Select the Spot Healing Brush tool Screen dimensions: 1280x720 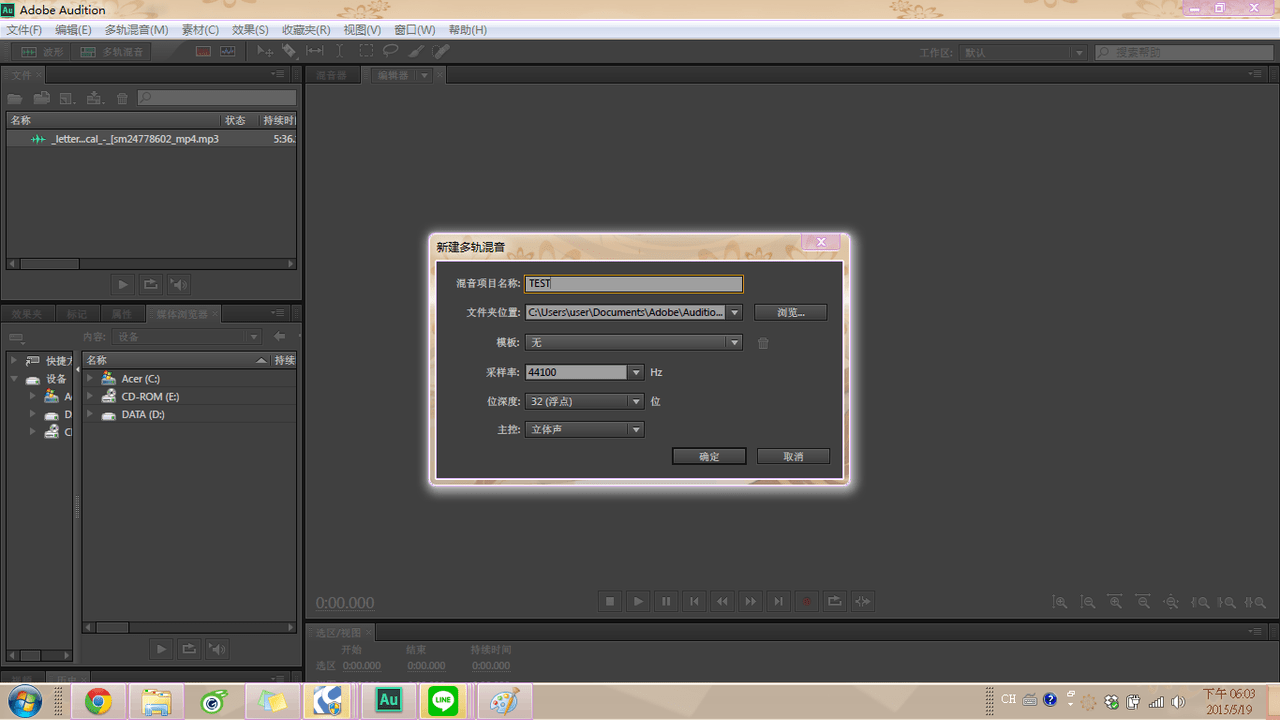[441, 51]
